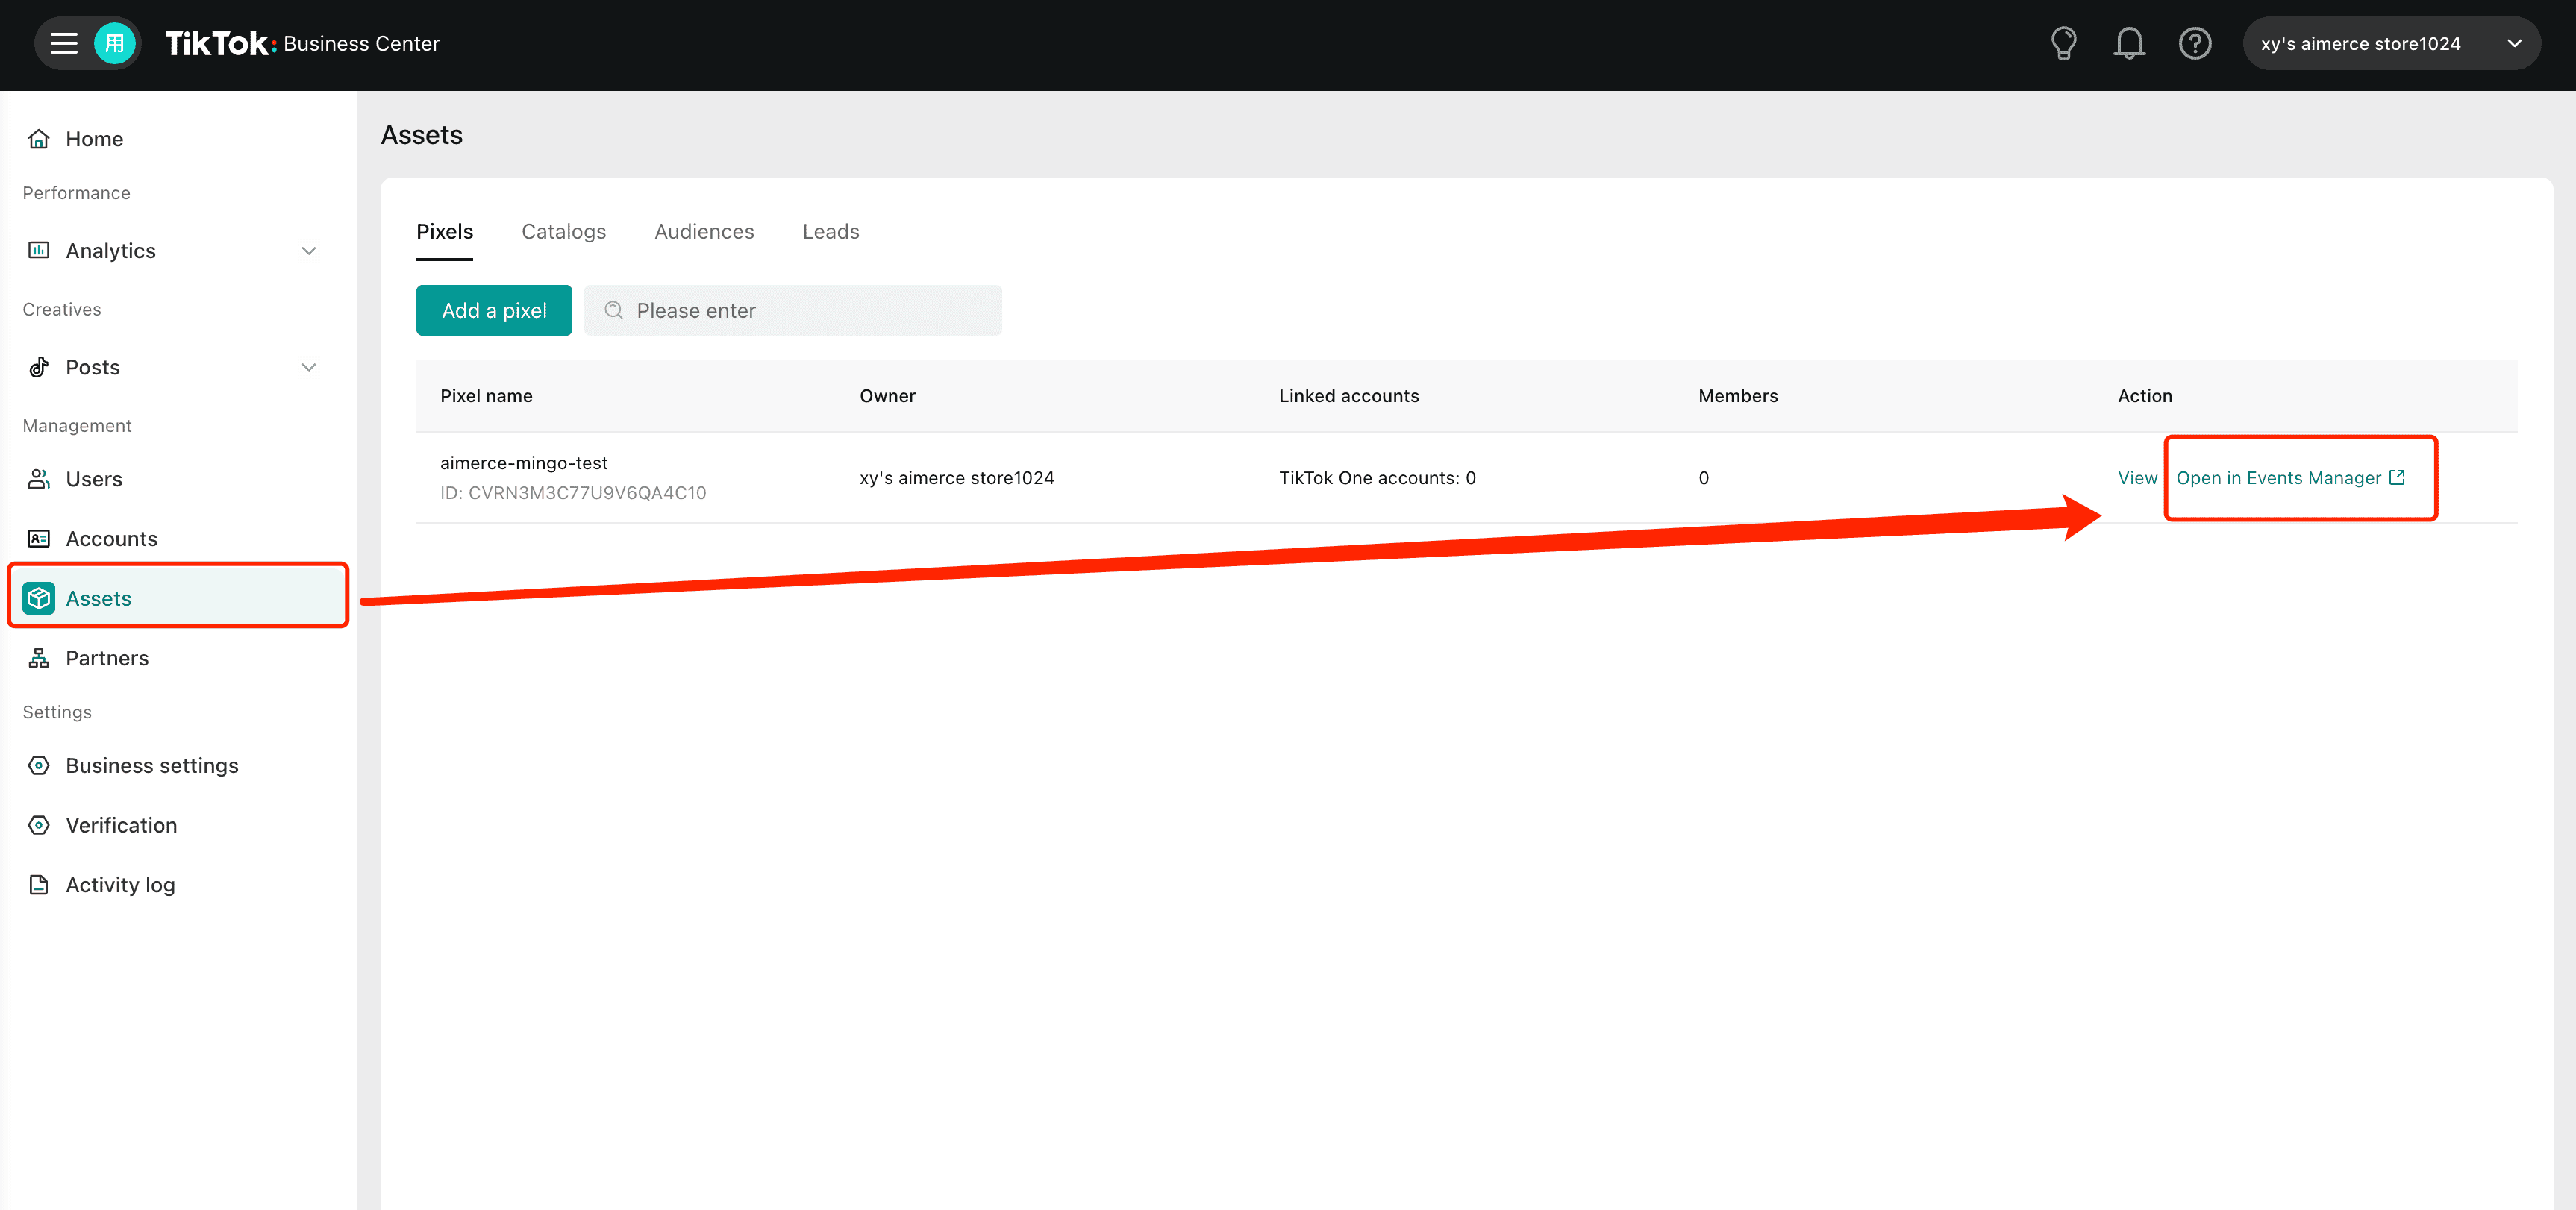Click the Accounts ID card icon
This screenshot has height=1210, width=2576.
39,539
